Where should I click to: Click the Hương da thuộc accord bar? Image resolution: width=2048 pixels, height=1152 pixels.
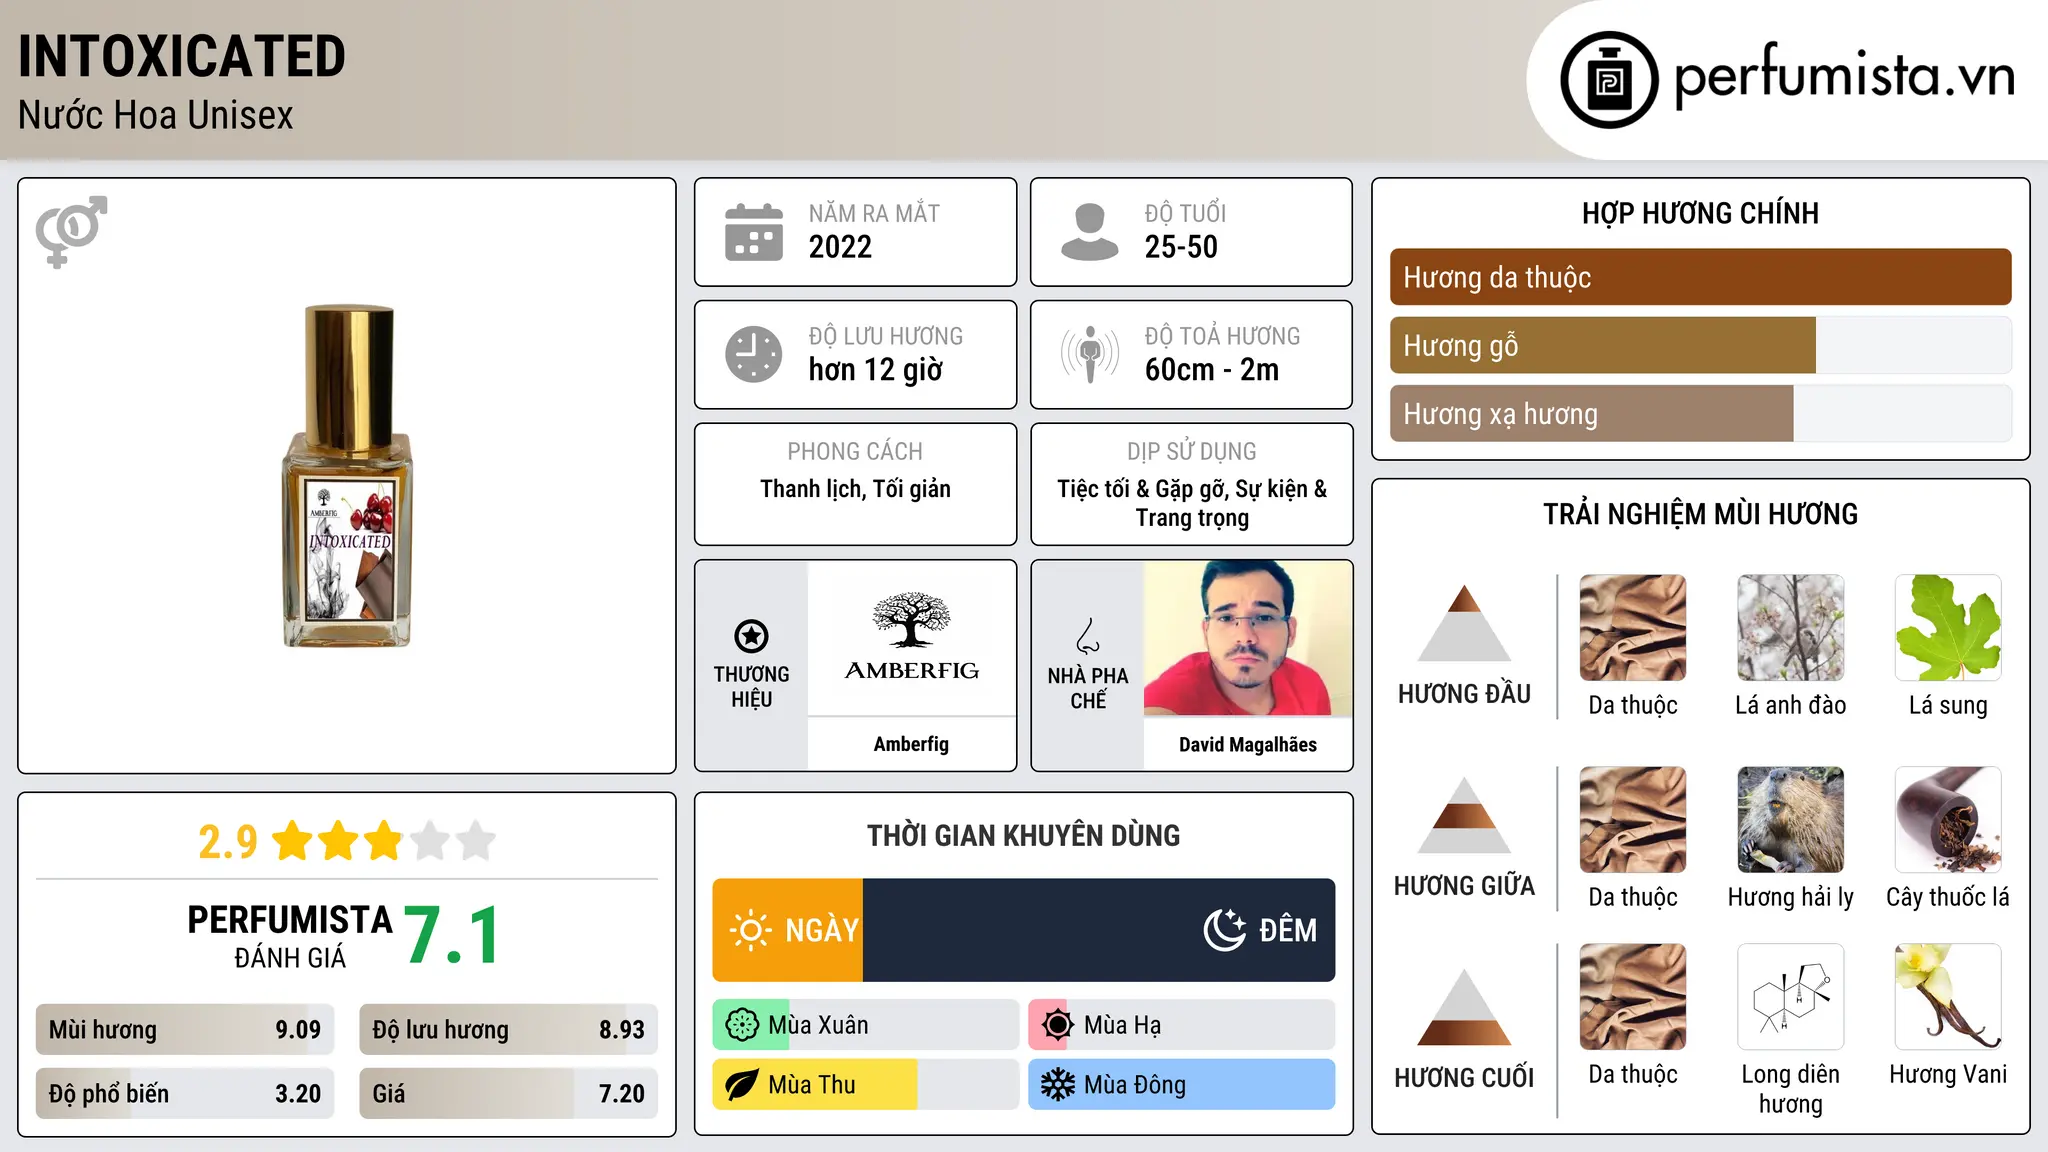click(x=1701, y=277)
